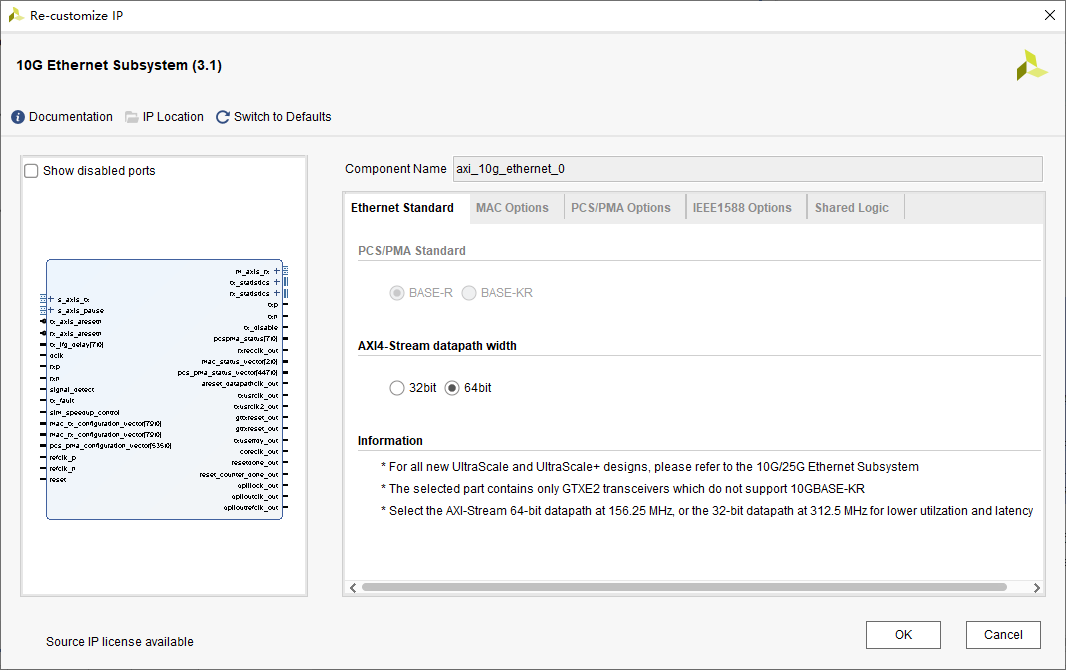Open the Documentation link
Viewport: 1066px width, 670px height.
click(71, 117)
